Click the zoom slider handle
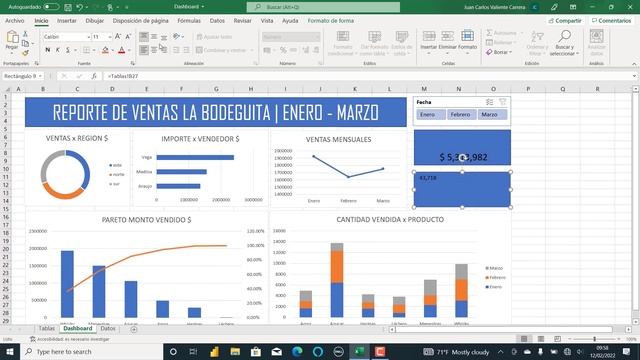This screenshot has width=640, height=360. pos(595,339)
